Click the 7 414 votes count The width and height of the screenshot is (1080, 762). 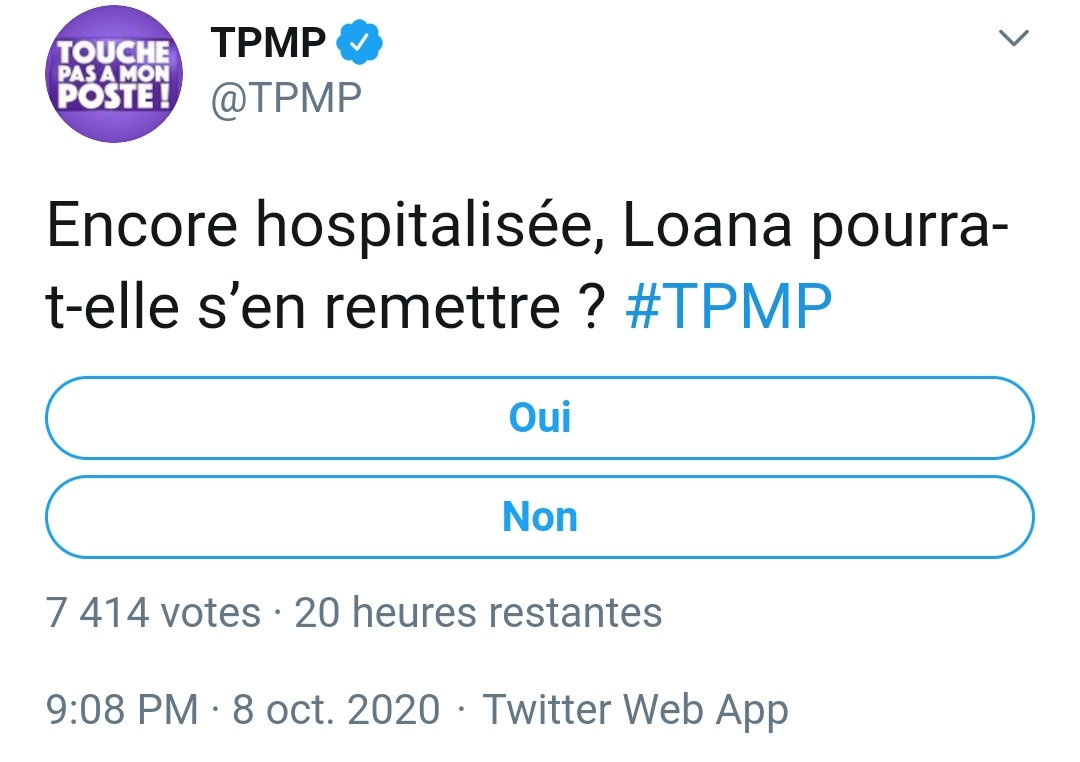[154, 612]
